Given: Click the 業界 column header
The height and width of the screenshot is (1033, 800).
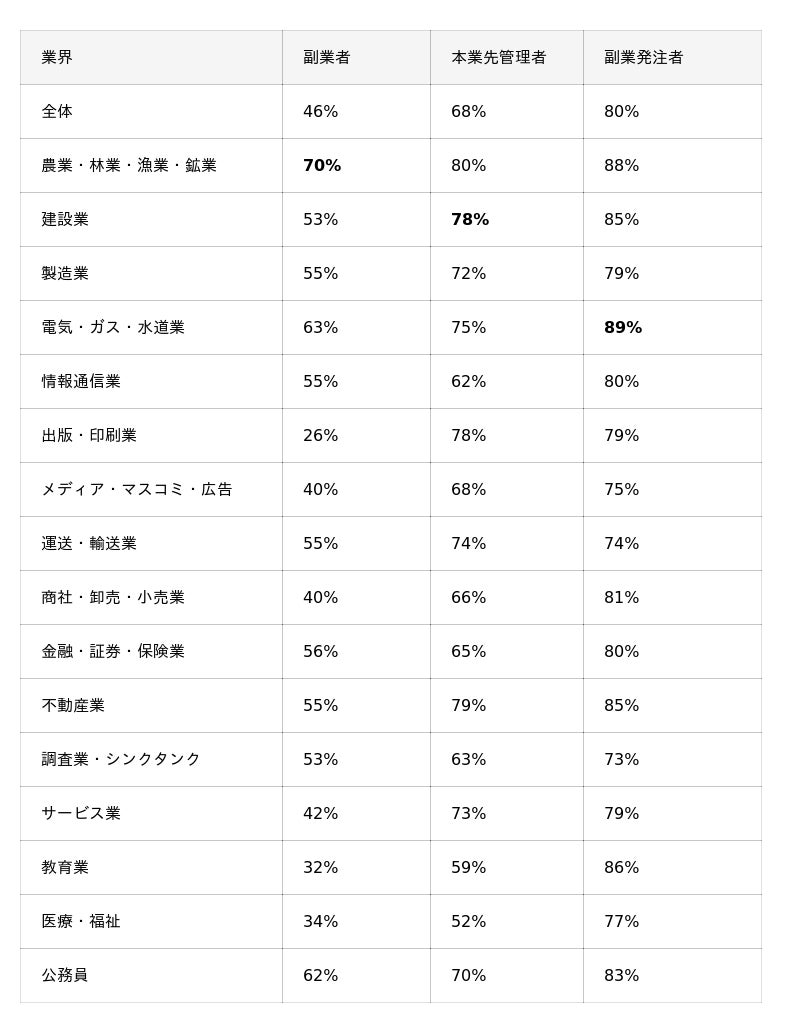Looking at the screenshot, I should tap(57, 58).
